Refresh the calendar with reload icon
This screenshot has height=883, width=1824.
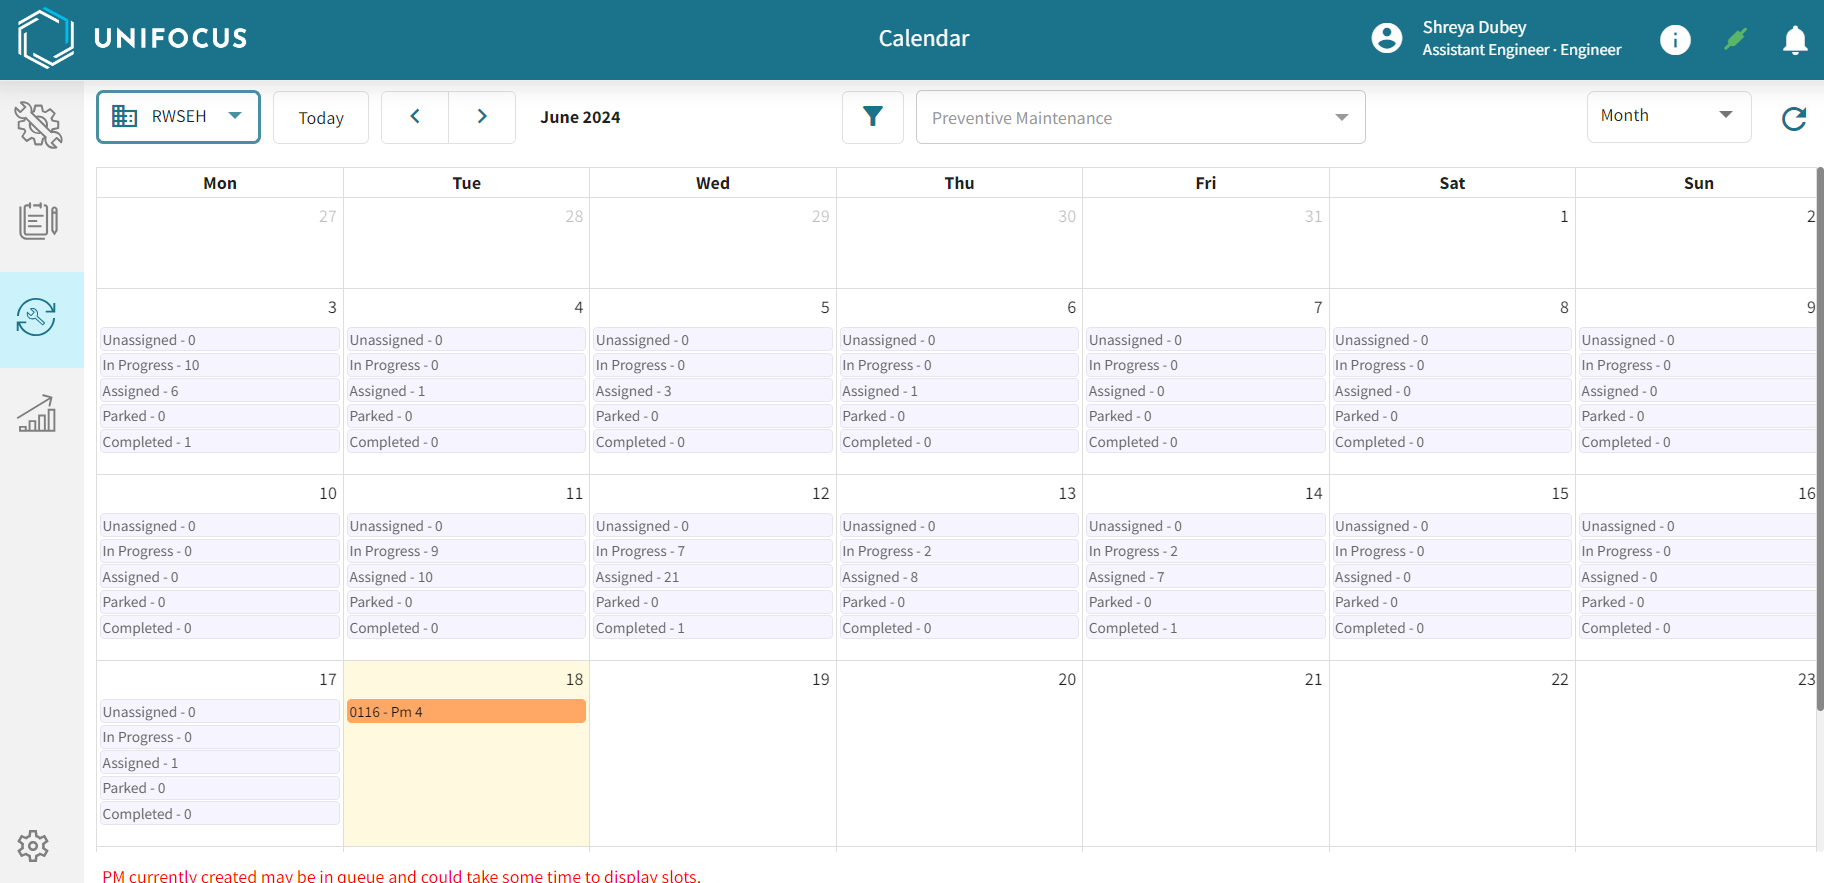[1794, 119]
